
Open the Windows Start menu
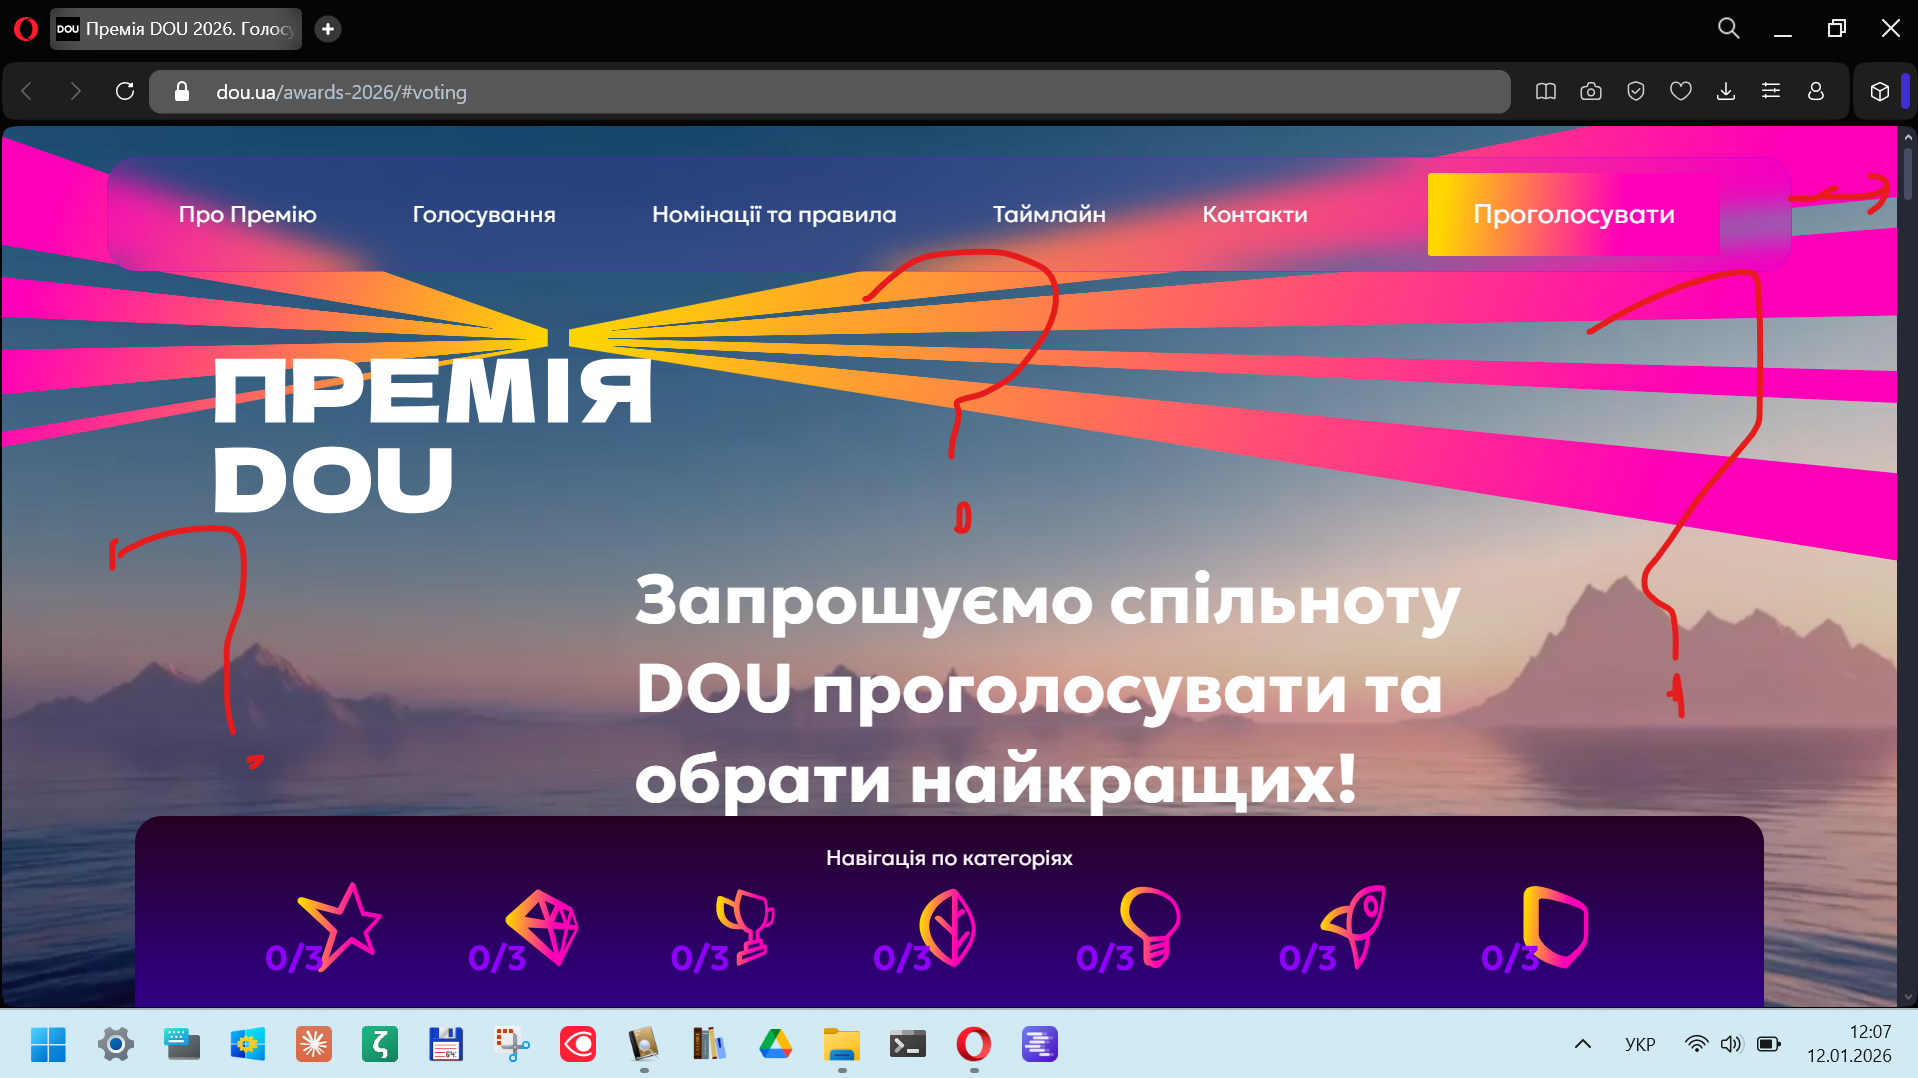pos(48,1044)
